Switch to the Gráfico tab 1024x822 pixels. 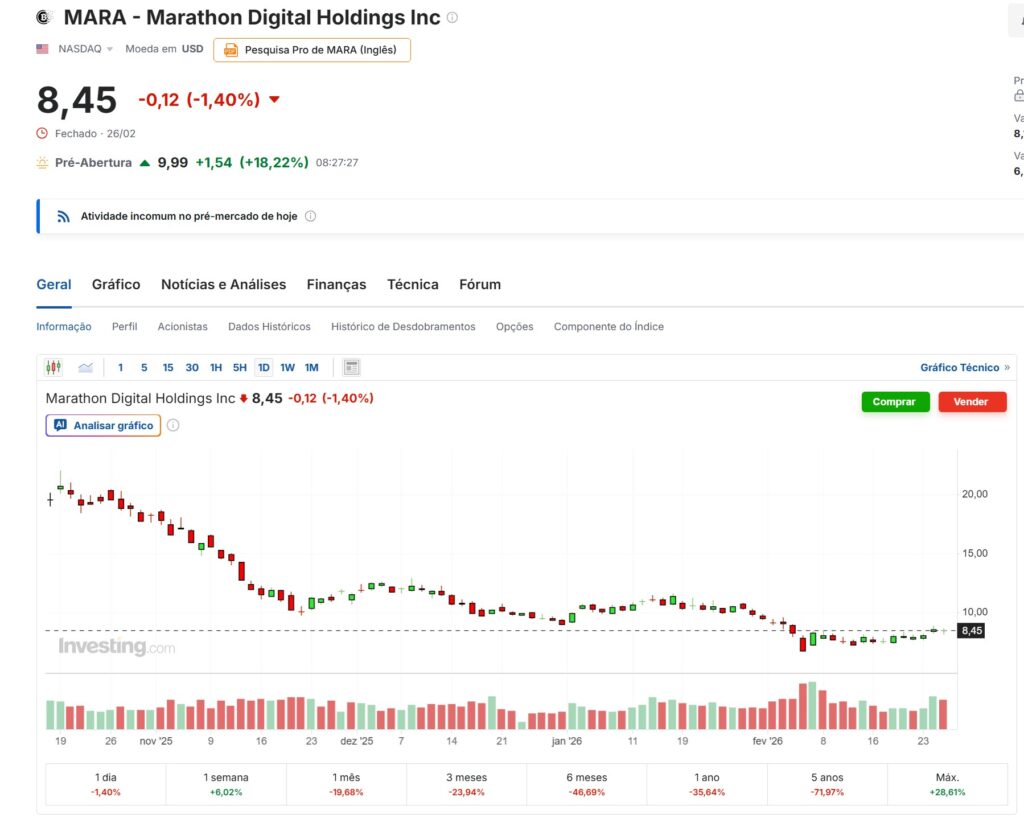point(116,285)
